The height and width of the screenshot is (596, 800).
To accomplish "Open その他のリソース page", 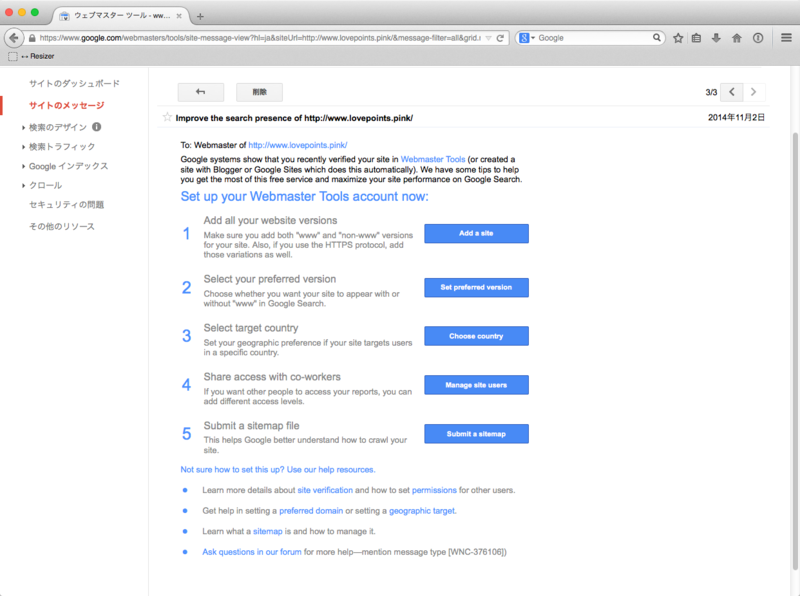I will coord(62,226).
